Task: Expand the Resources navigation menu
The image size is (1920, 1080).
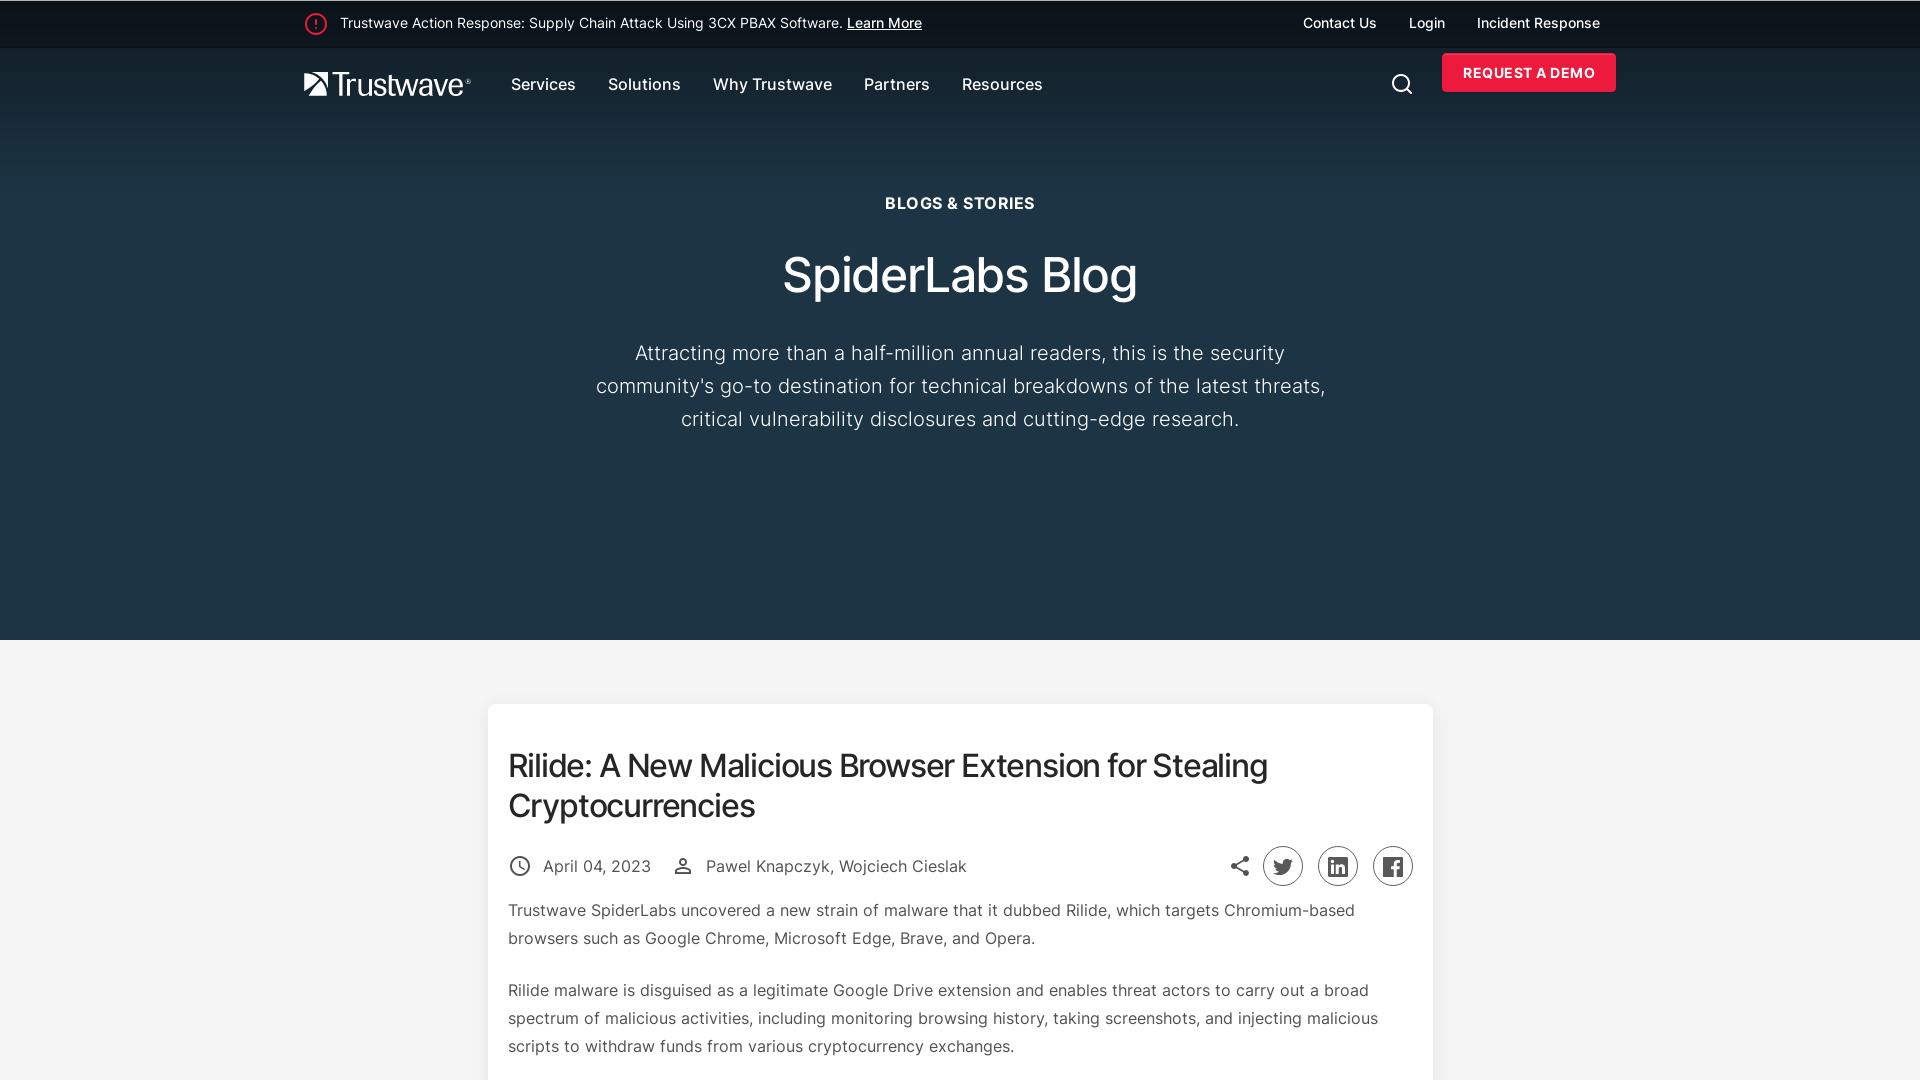Action: click(1002, 84)
